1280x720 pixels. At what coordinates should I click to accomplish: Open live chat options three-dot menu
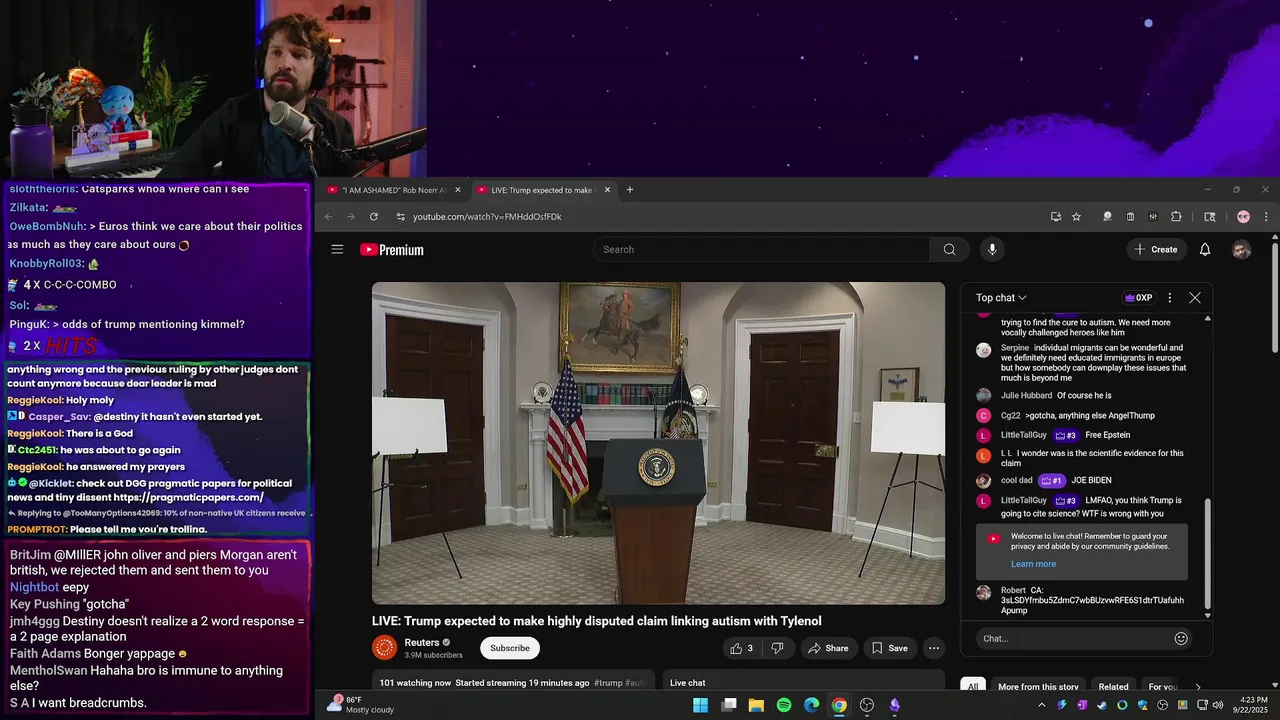click(x=1169, y=298)
